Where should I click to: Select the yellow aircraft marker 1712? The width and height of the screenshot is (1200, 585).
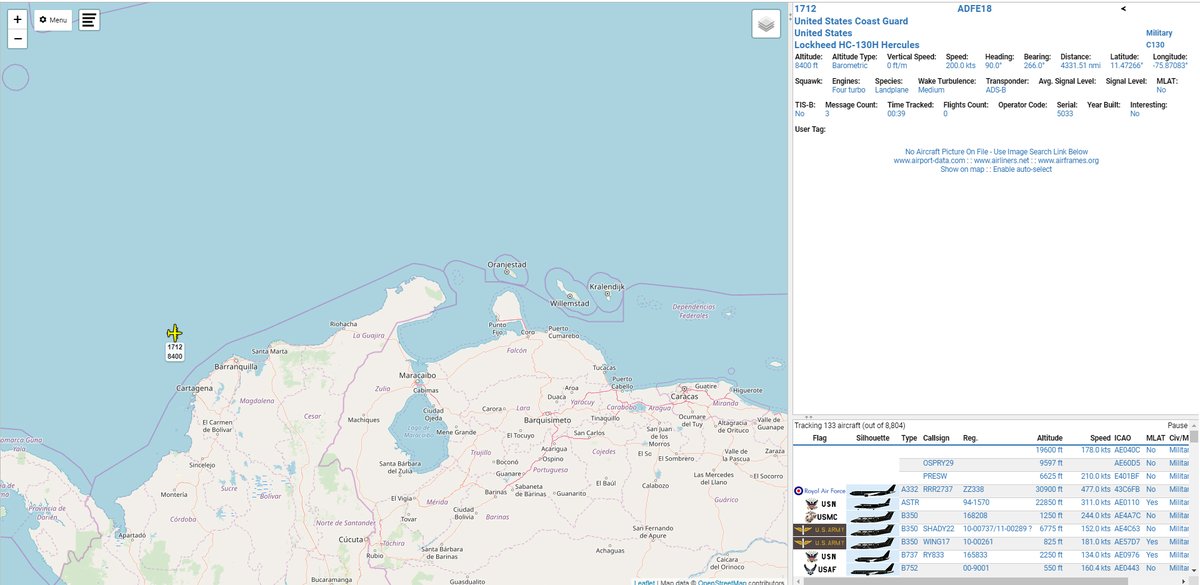[175, 333]
